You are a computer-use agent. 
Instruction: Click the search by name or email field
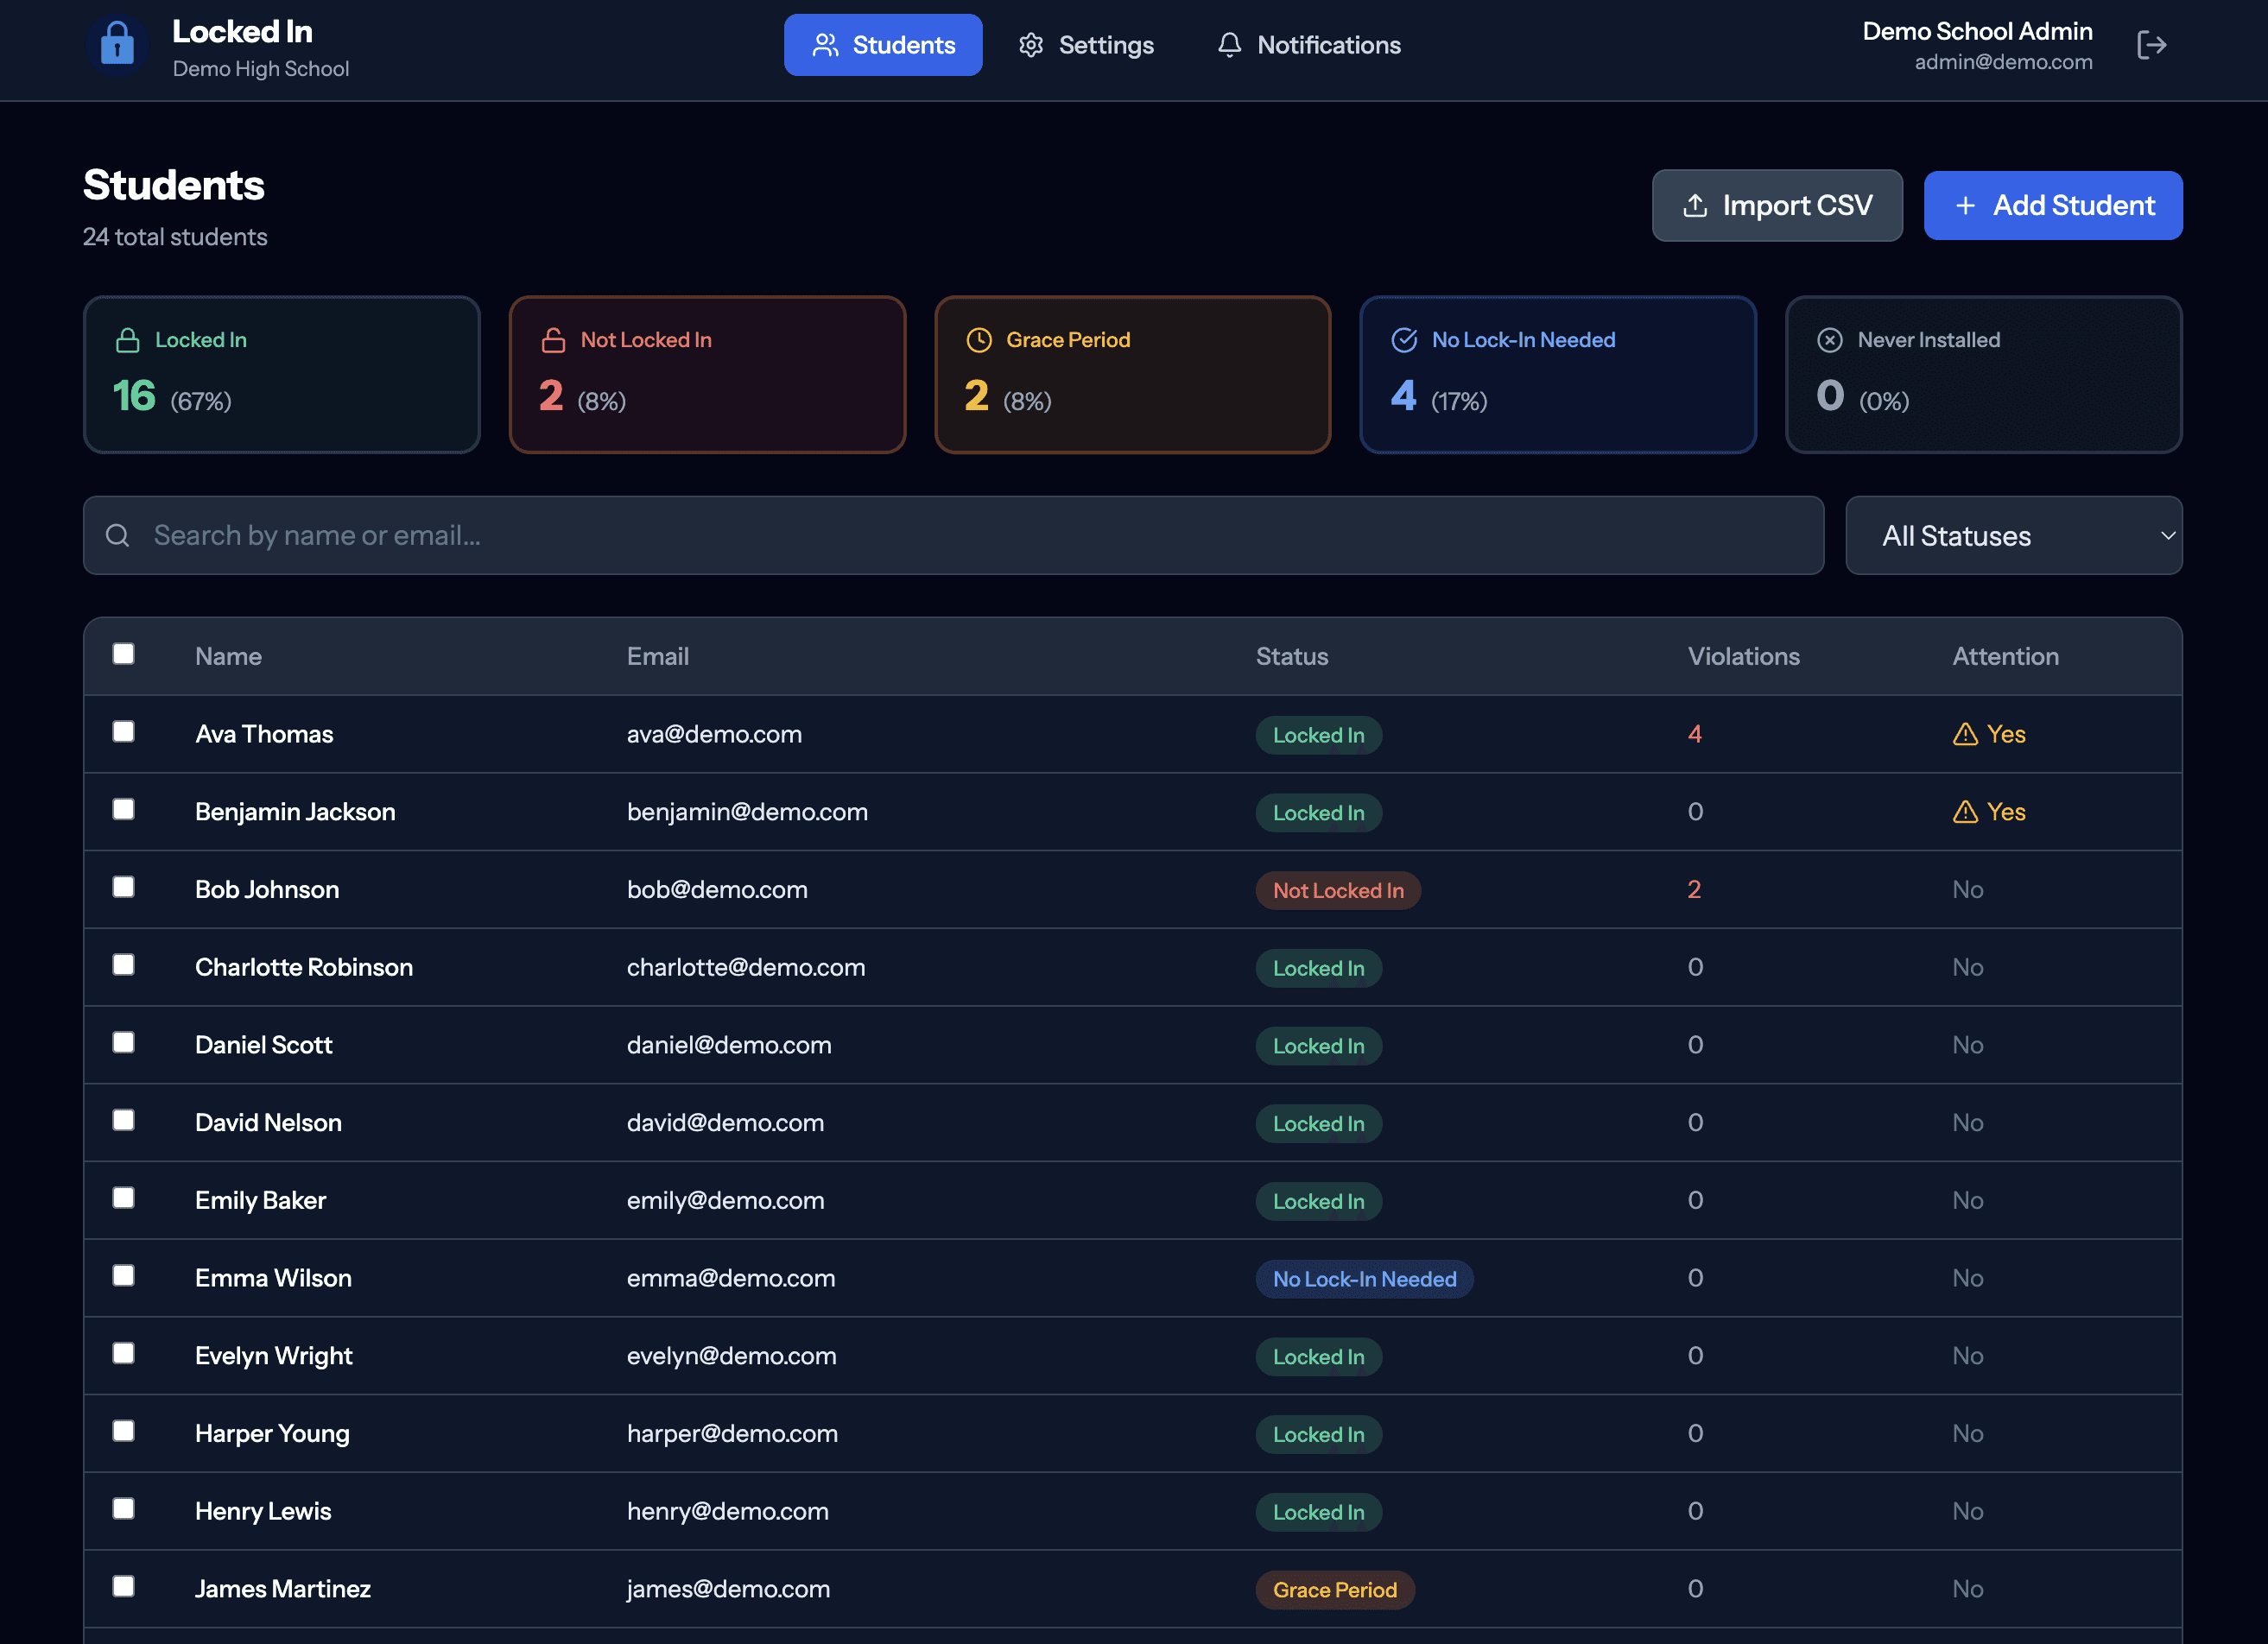[700, 535]
